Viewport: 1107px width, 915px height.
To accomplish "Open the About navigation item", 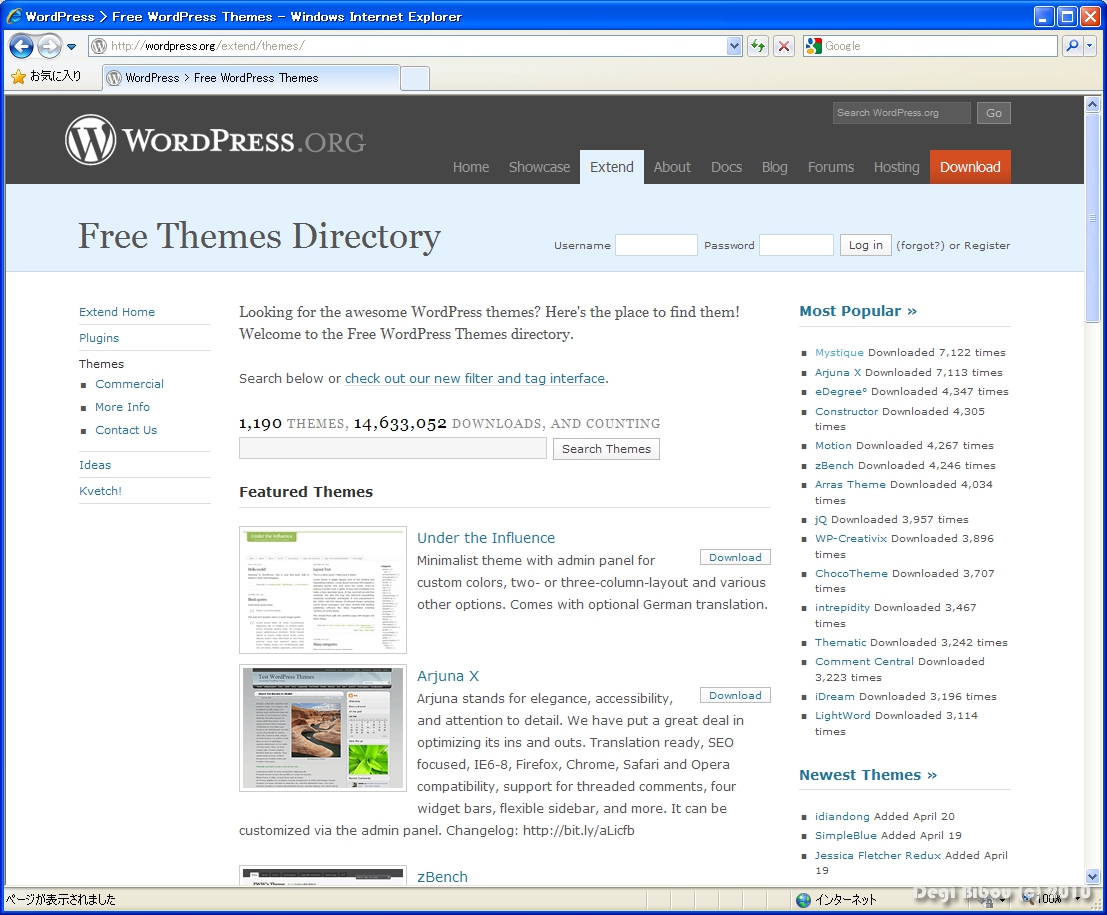I will pos(672,167).
